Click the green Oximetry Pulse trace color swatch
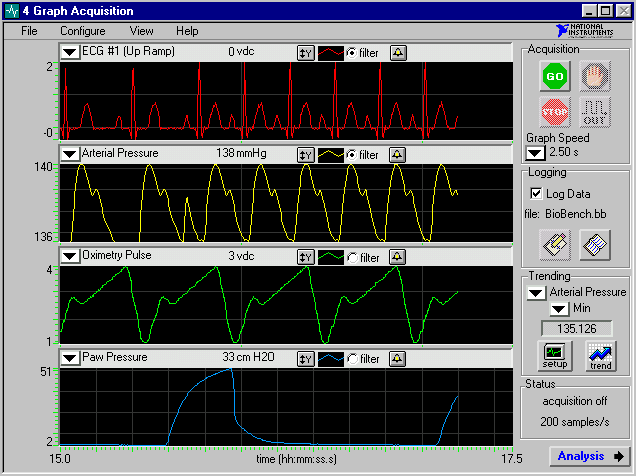The width and height of the screenshot is (636, 476). point(331,257)
